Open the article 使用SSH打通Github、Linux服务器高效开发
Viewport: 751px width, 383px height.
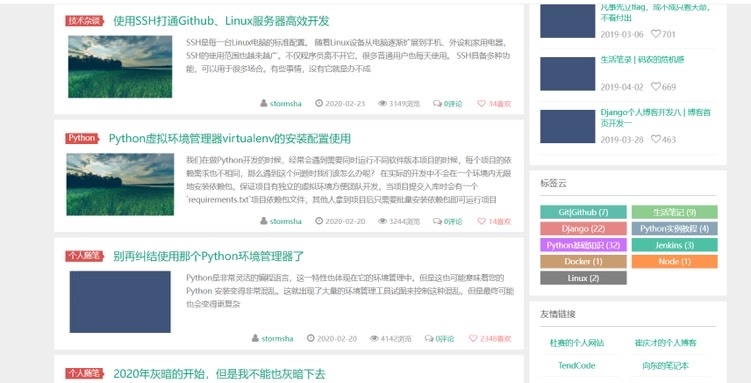click(221, 21)
